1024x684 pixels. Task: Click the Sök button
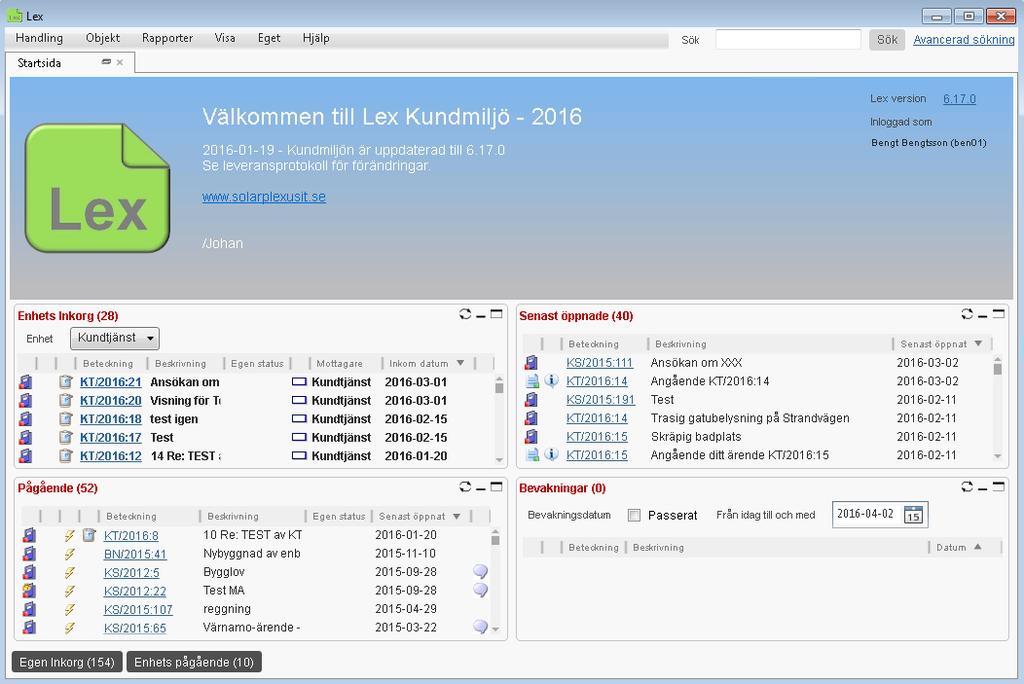click(x=887, y=40)
